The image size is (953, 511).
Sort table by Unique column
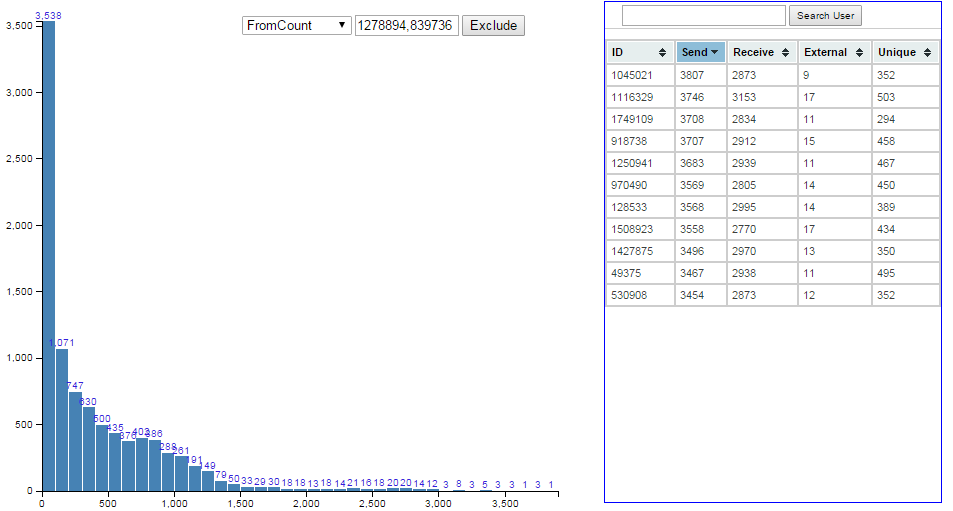(x=905, y=52)
